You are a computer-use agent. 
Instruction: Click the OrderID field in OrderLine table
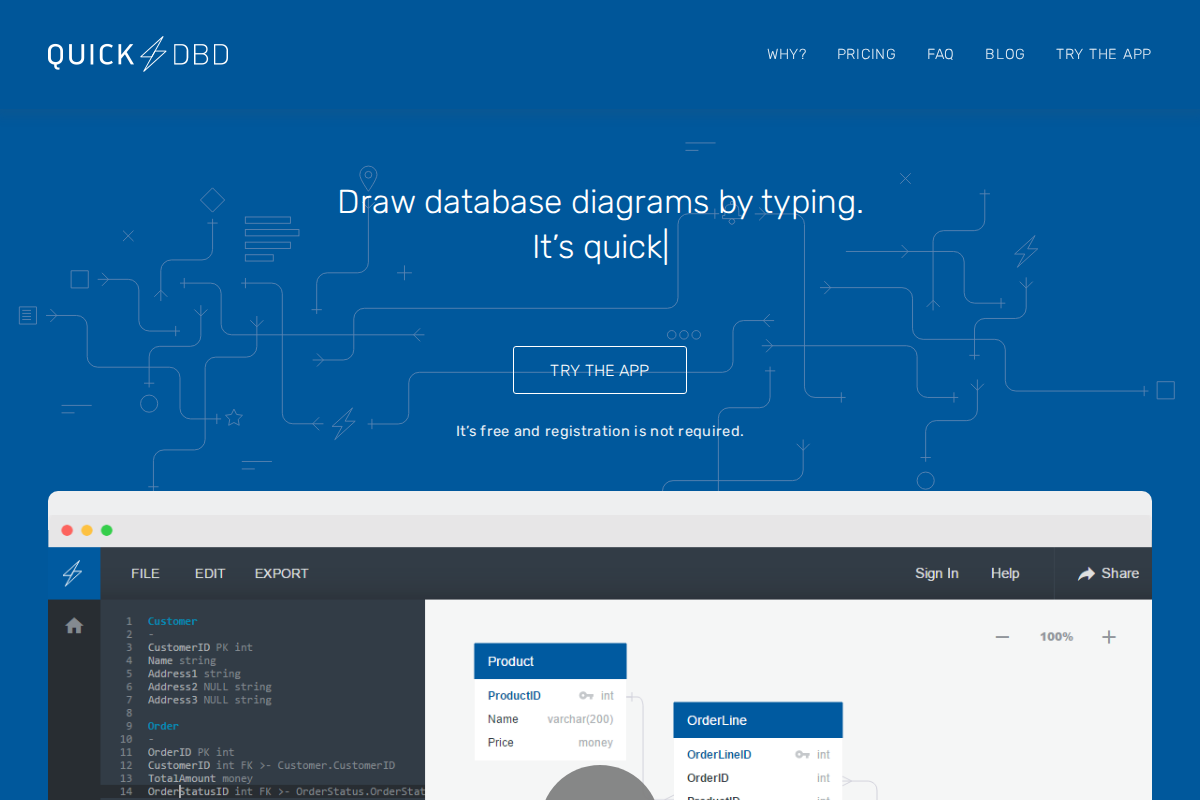758,778
